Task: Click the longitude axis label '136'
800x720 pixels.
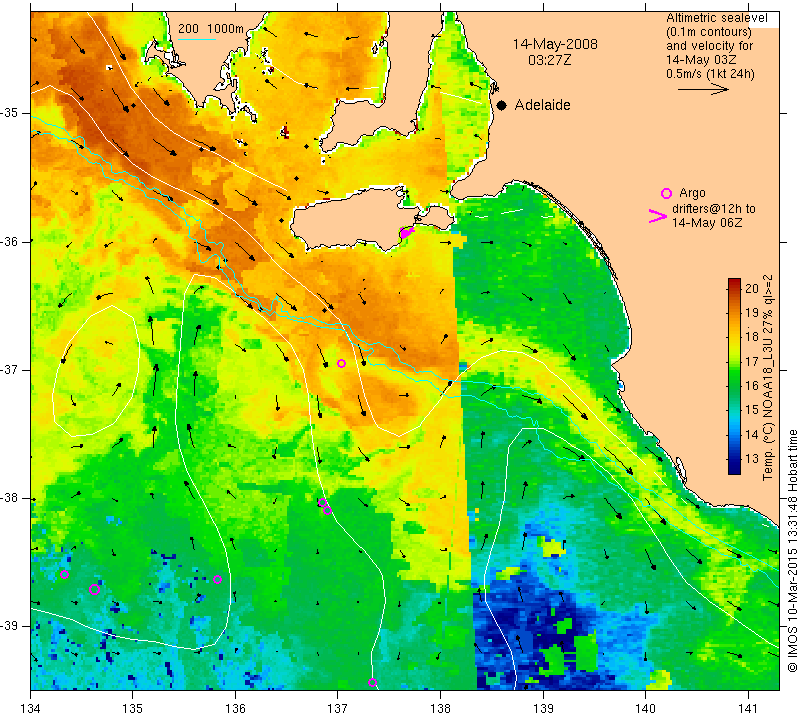Action: tap(235, 708)
